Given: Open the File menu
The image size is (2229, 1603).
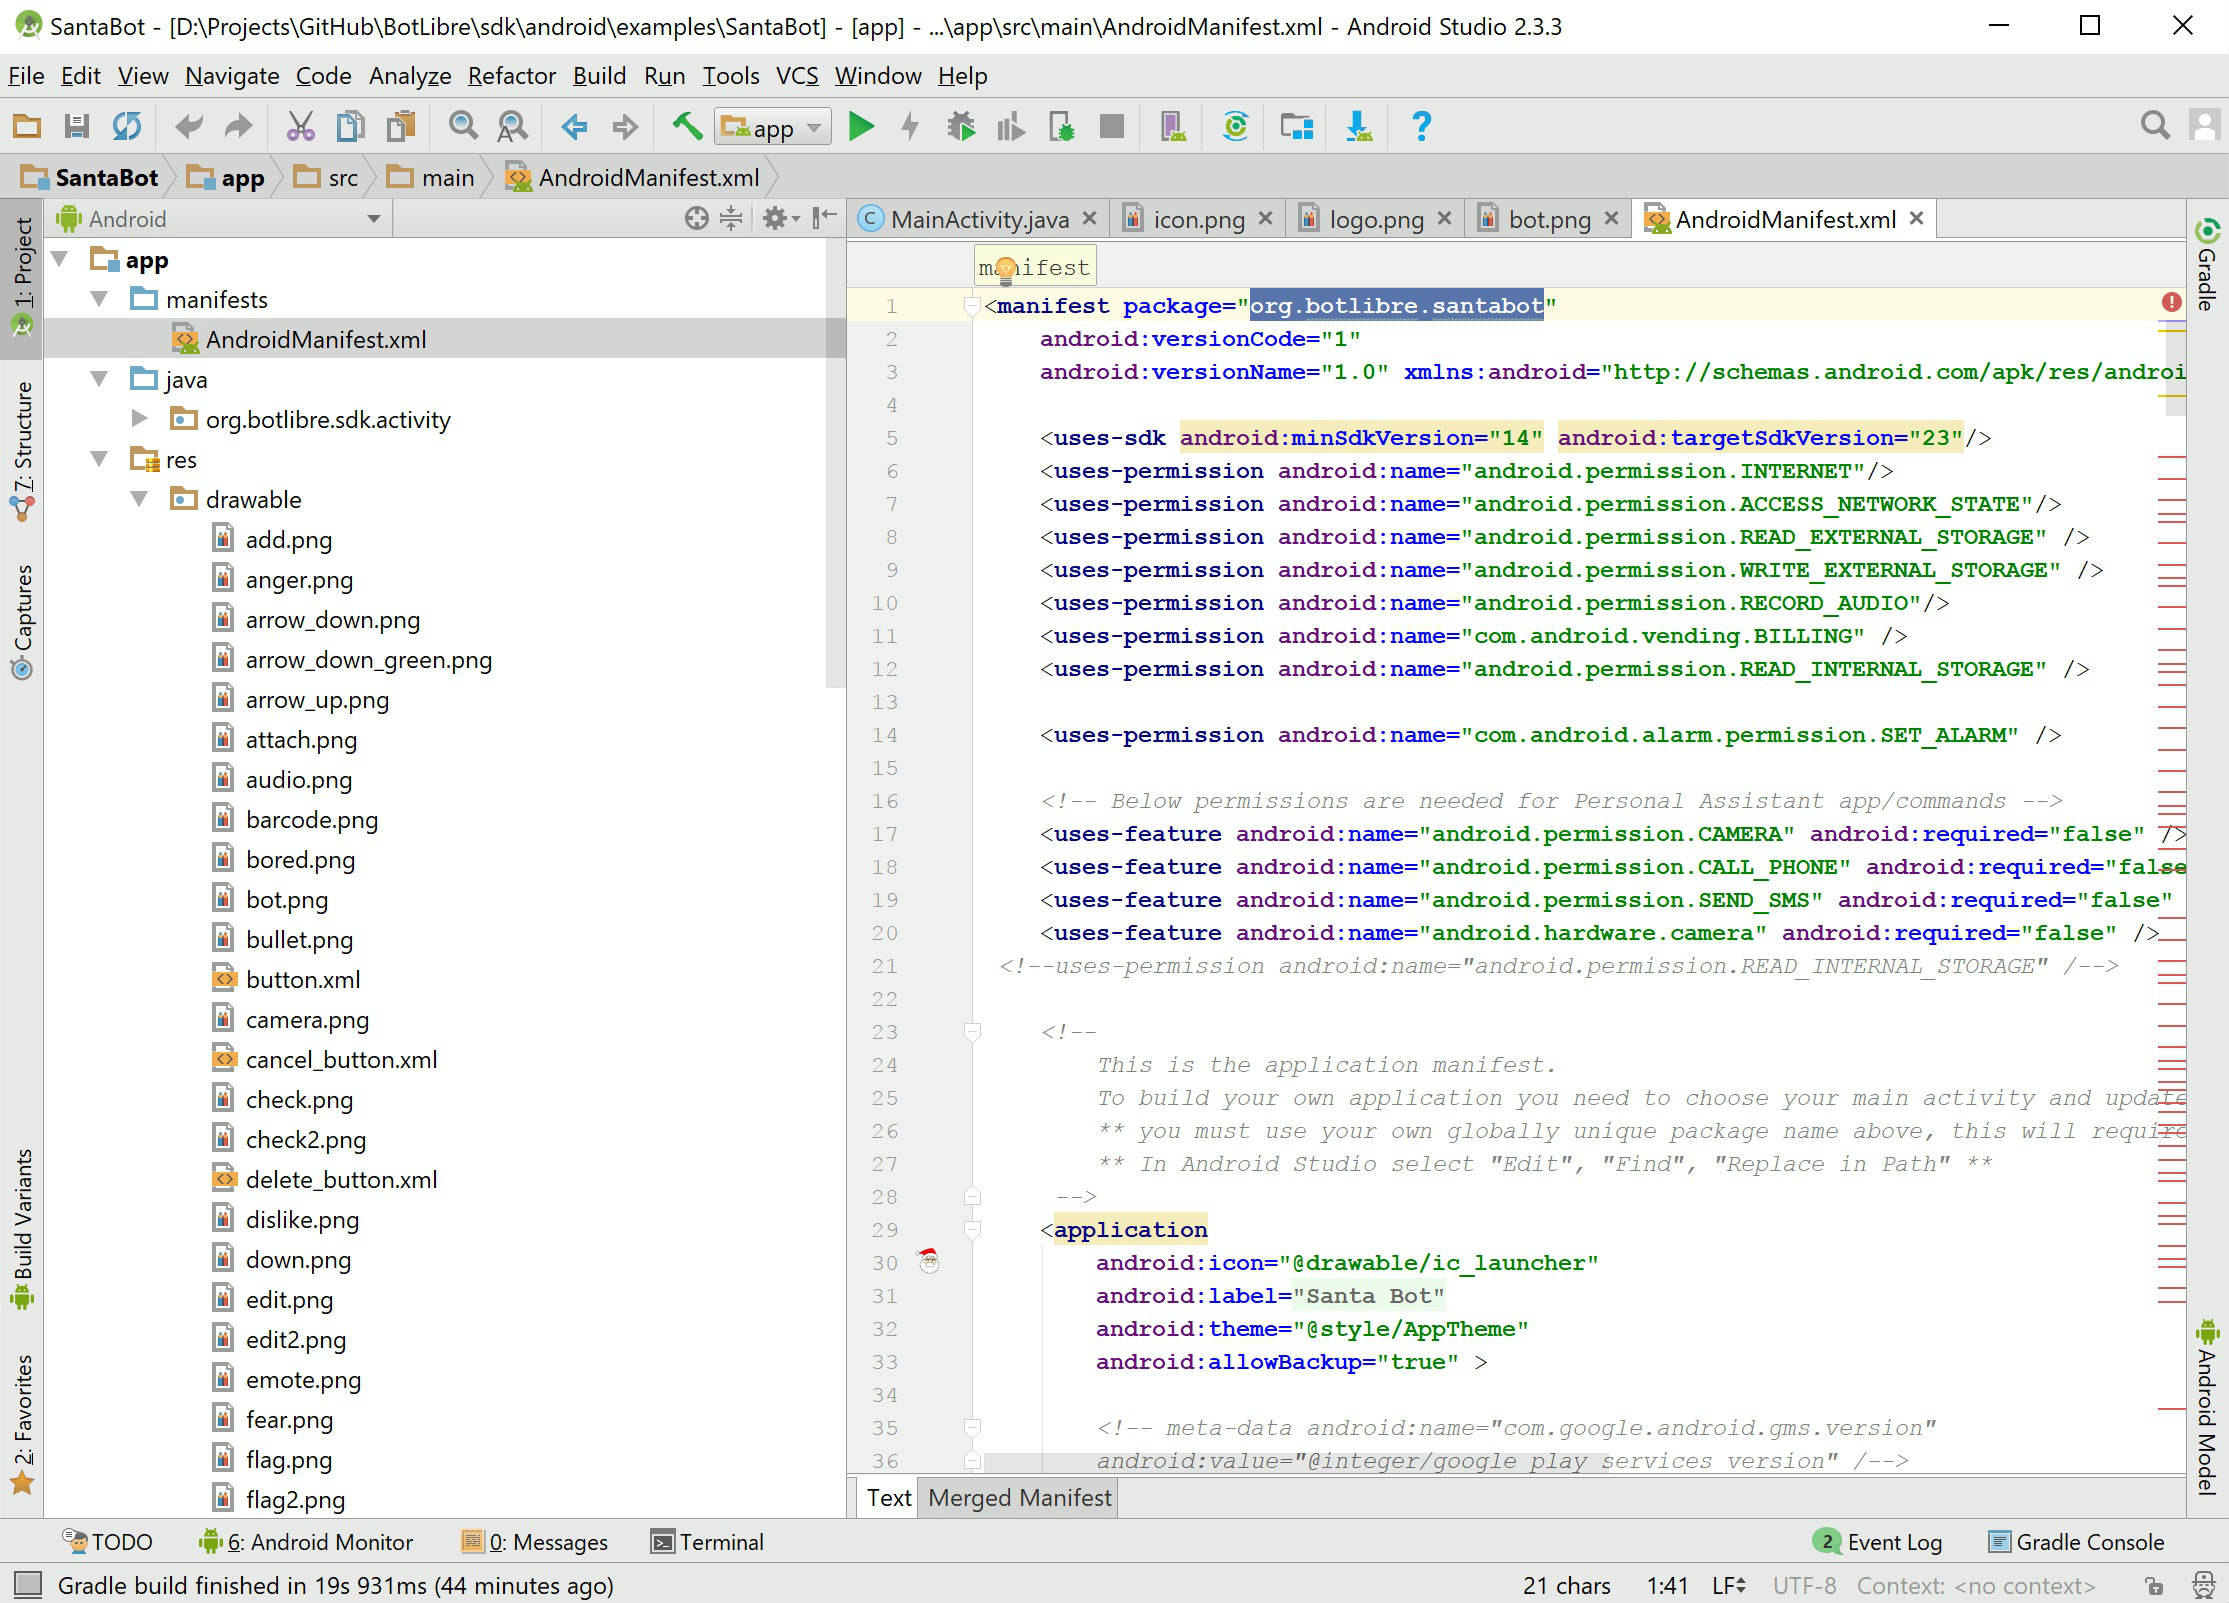Looking at the screenshot, I should [x=26, y=76].
